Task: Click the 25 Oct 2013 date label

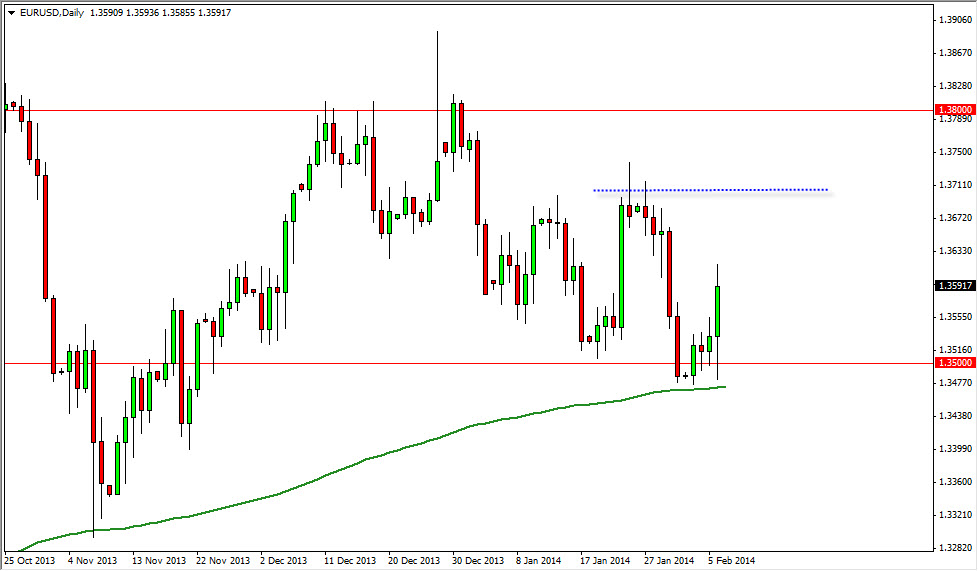Action: 30,560
